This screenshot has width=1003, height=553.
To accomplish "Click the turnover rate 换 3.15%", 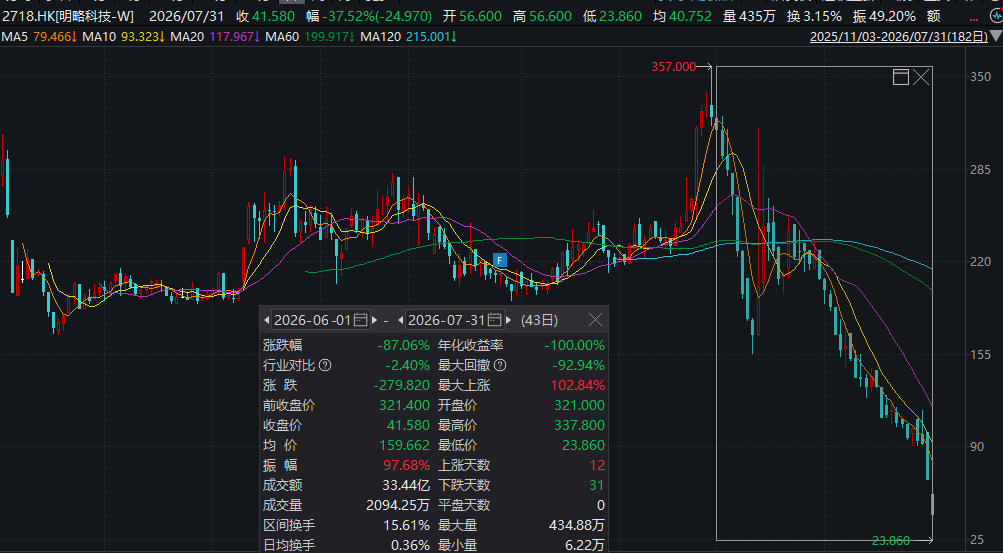I will click(x=814, y=16).
